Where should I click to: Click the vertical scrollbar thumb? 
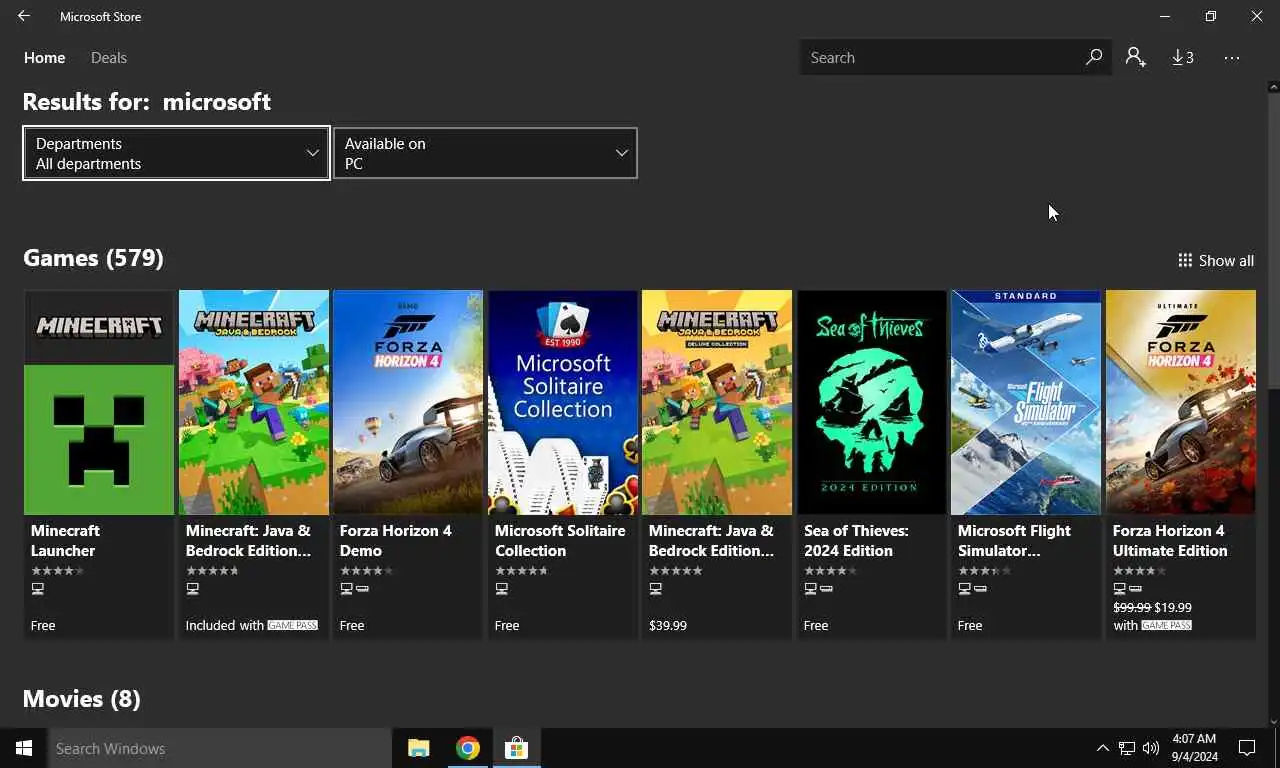(x=1273, y=240)
